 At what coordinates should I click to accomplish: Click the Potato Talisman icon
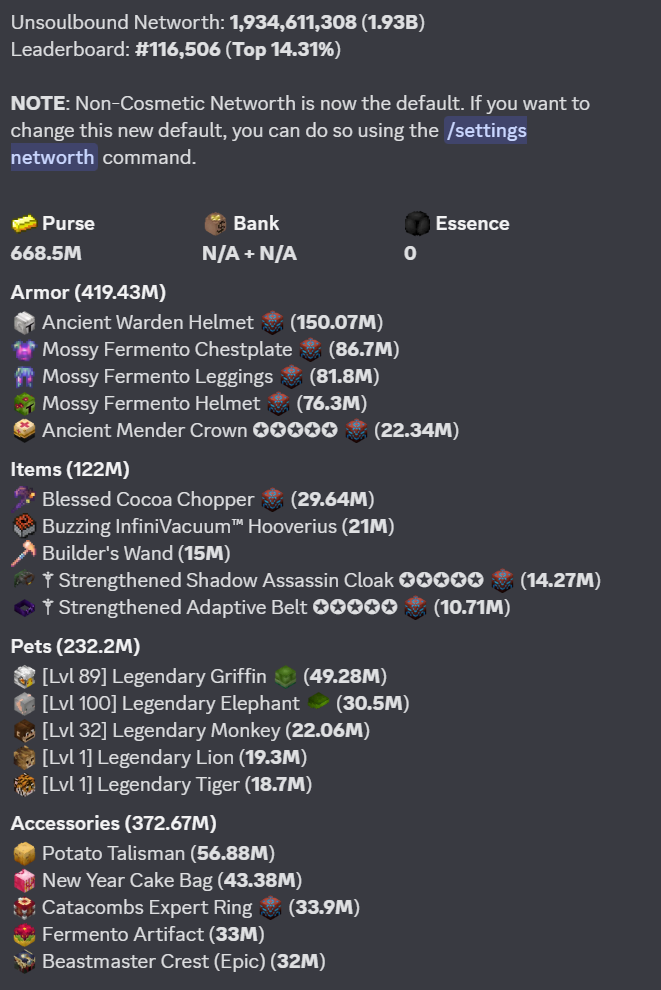pyautogui.click(x=24, y=854)
